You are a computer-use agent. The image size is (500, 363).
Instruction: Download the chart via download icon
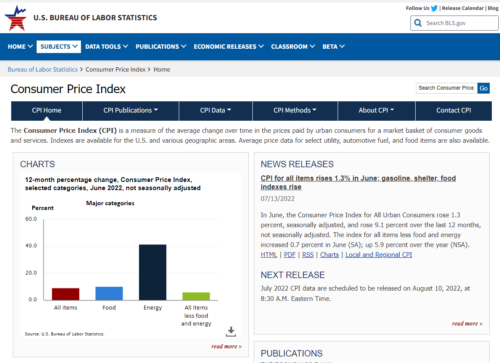(x=231, y=331)
